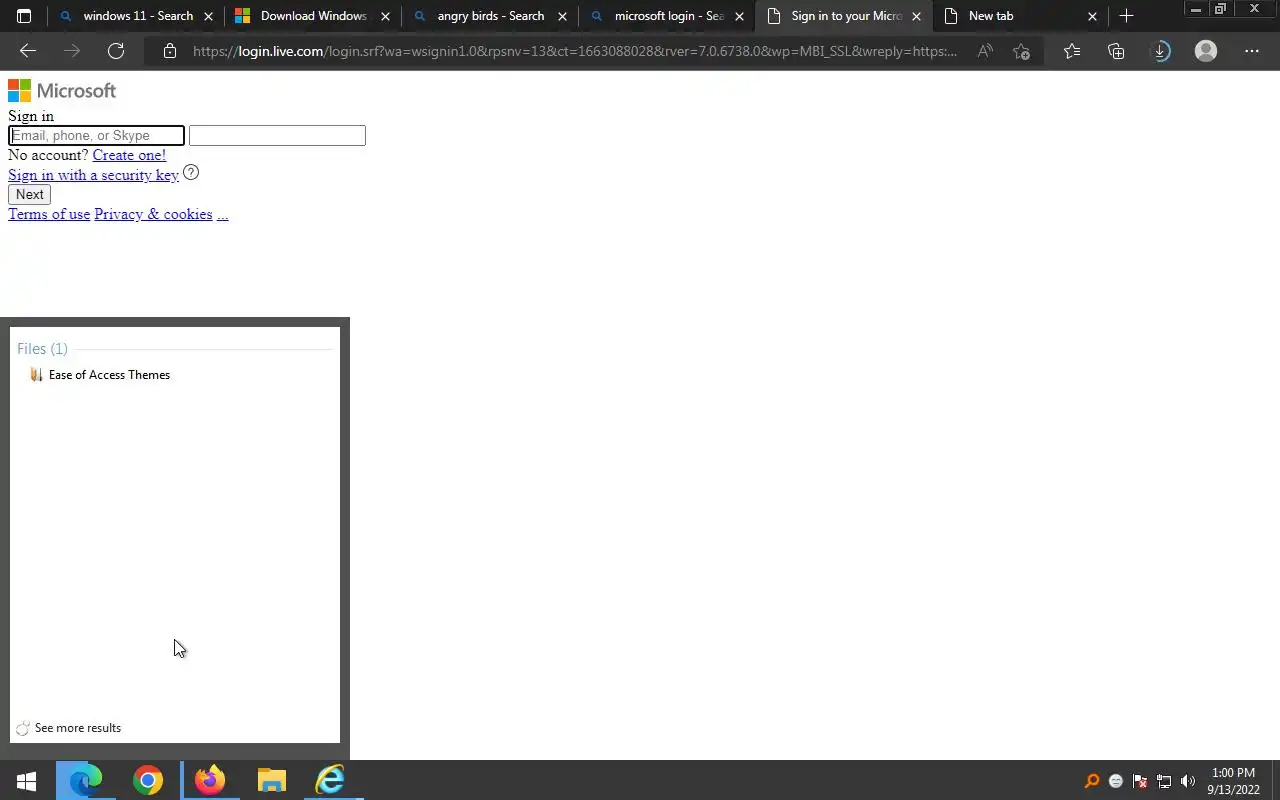Viewport: 1280px width, 800px height.
Task: Close the windows 11 - Search tab
Action: [x=209, y=16]
